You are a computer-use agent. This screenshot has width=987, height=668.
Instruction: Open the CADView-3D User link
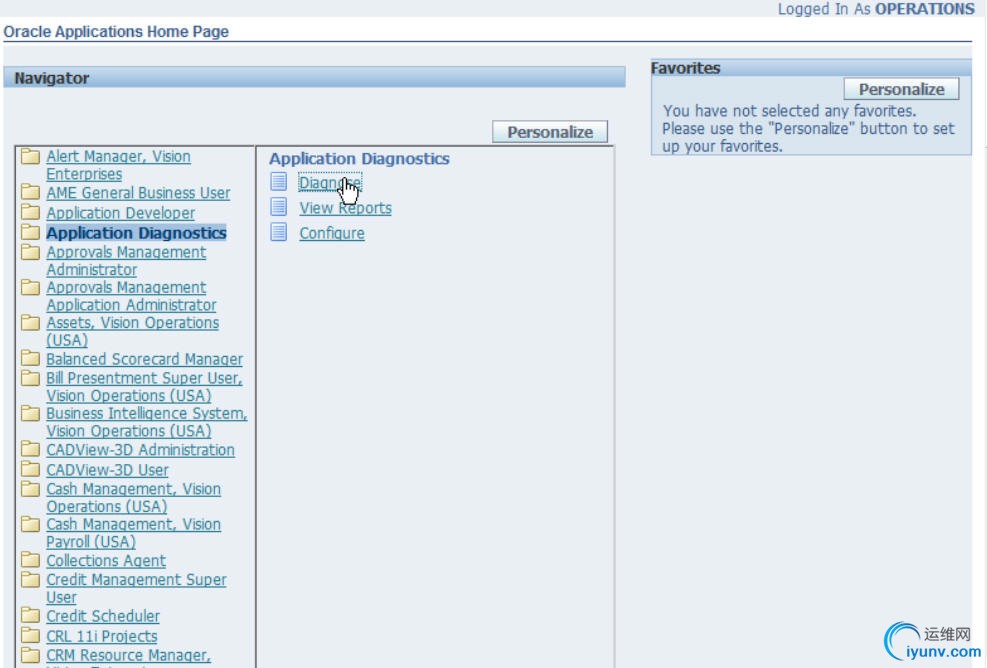(x=107, y=470)
